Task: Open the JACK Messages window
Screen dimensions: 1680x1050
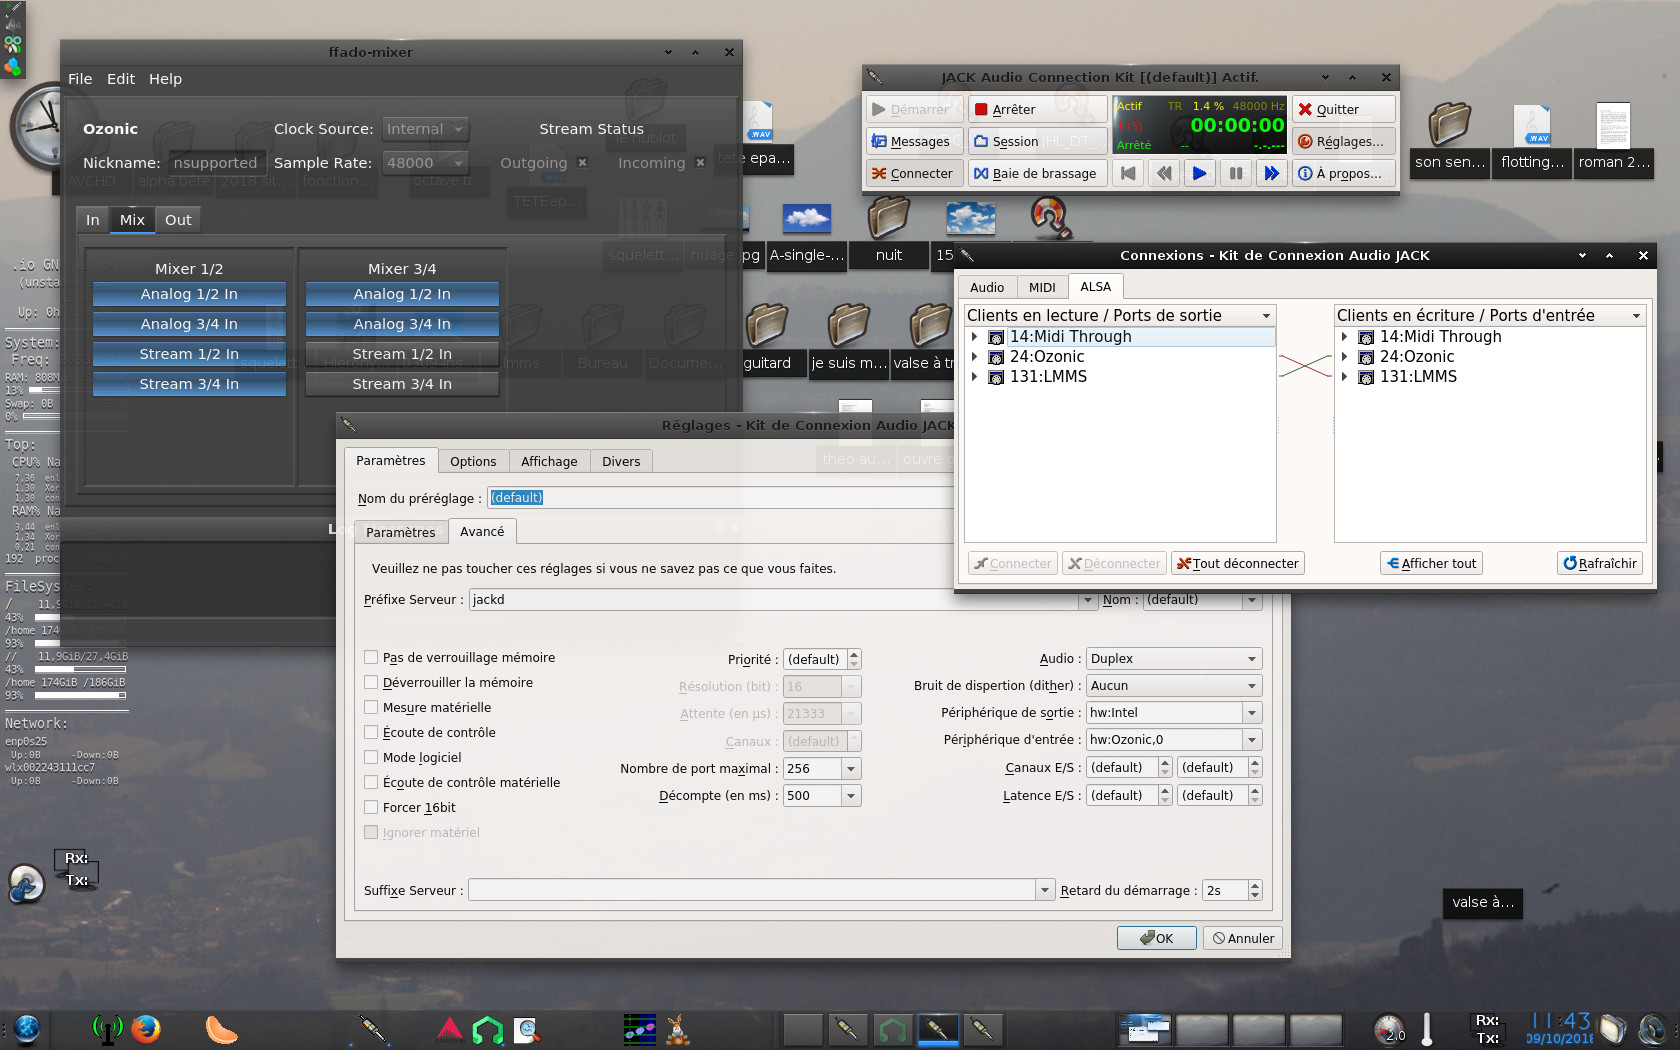Action: tap(911, 141)
